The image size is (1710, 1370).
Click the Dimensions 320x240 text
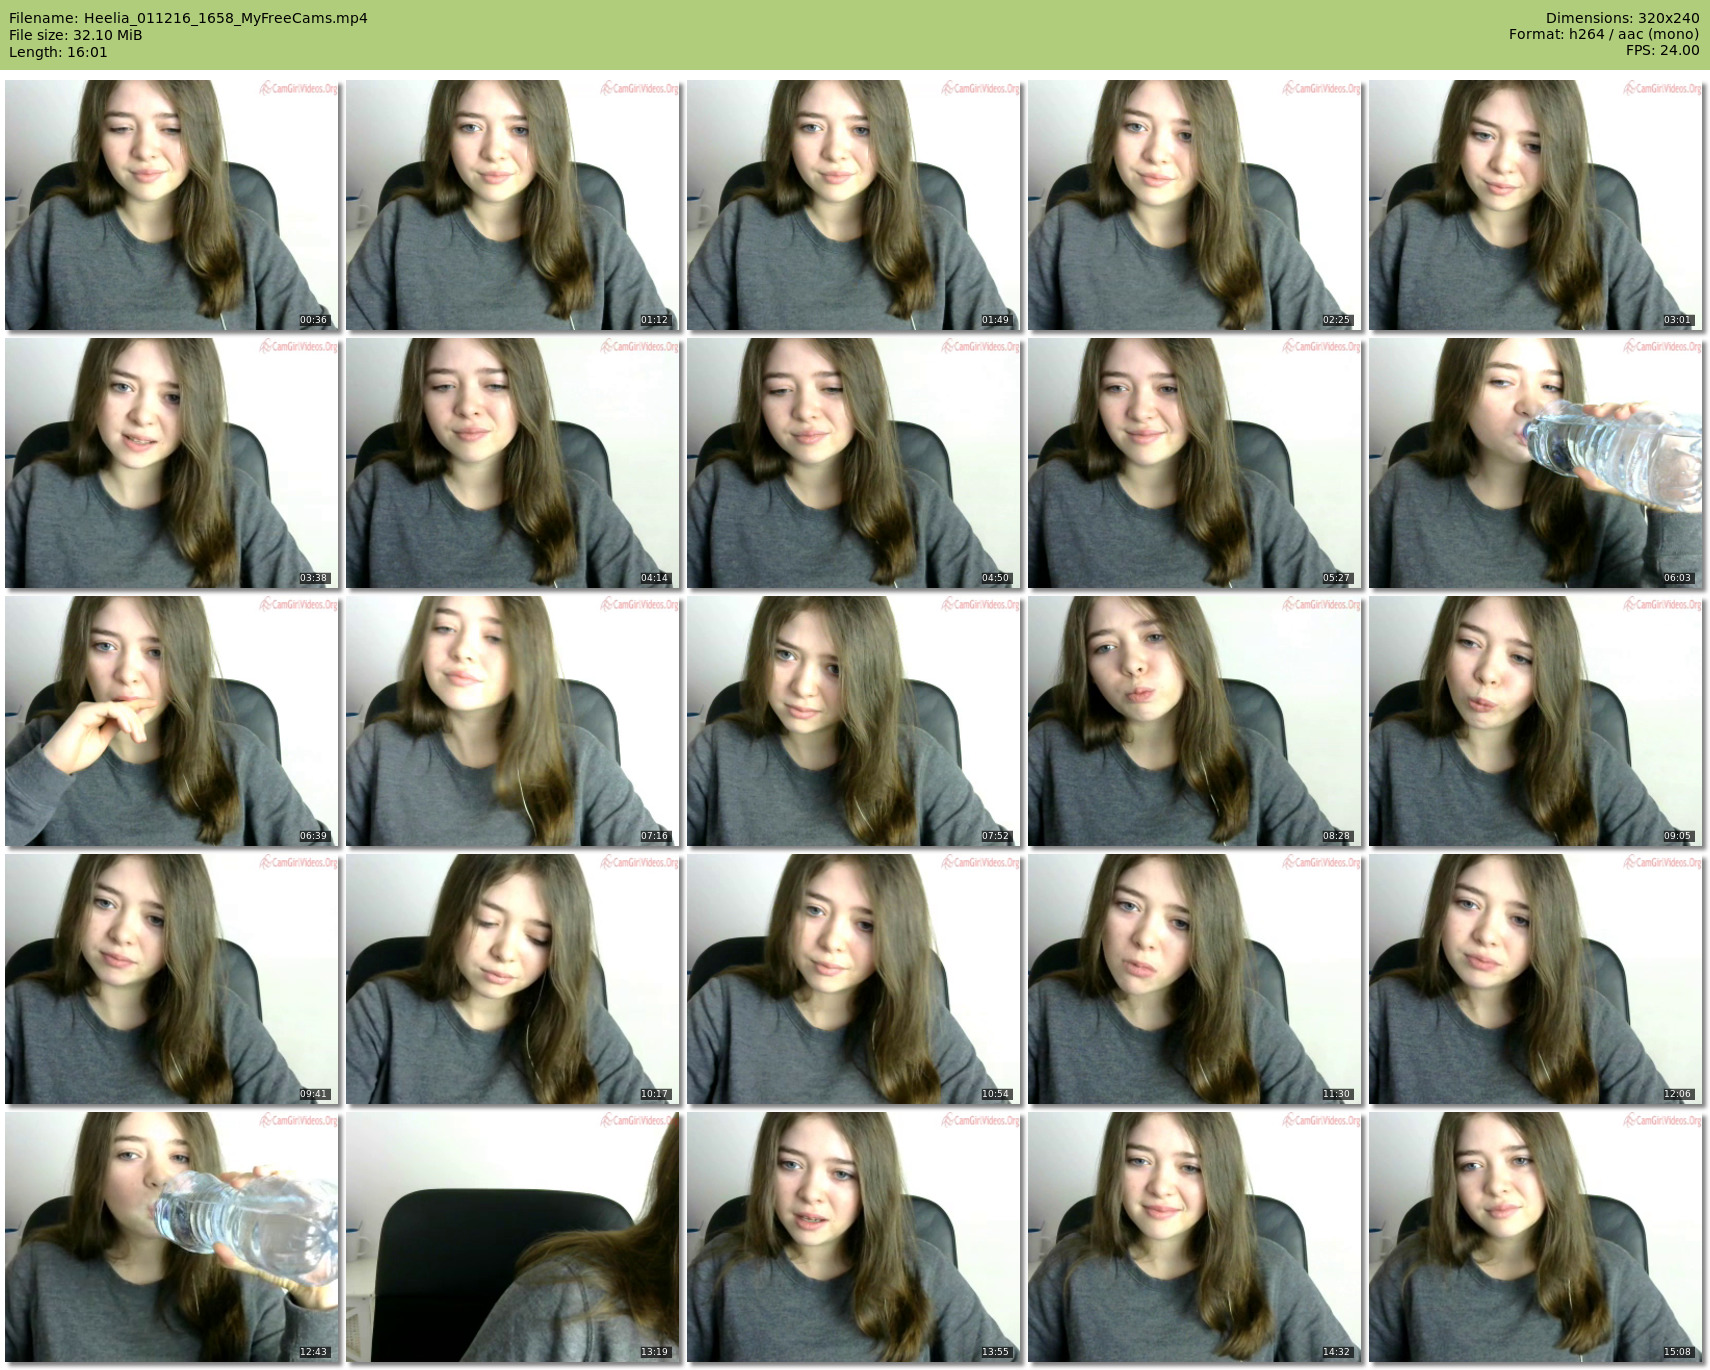[x=1622, y=18]
